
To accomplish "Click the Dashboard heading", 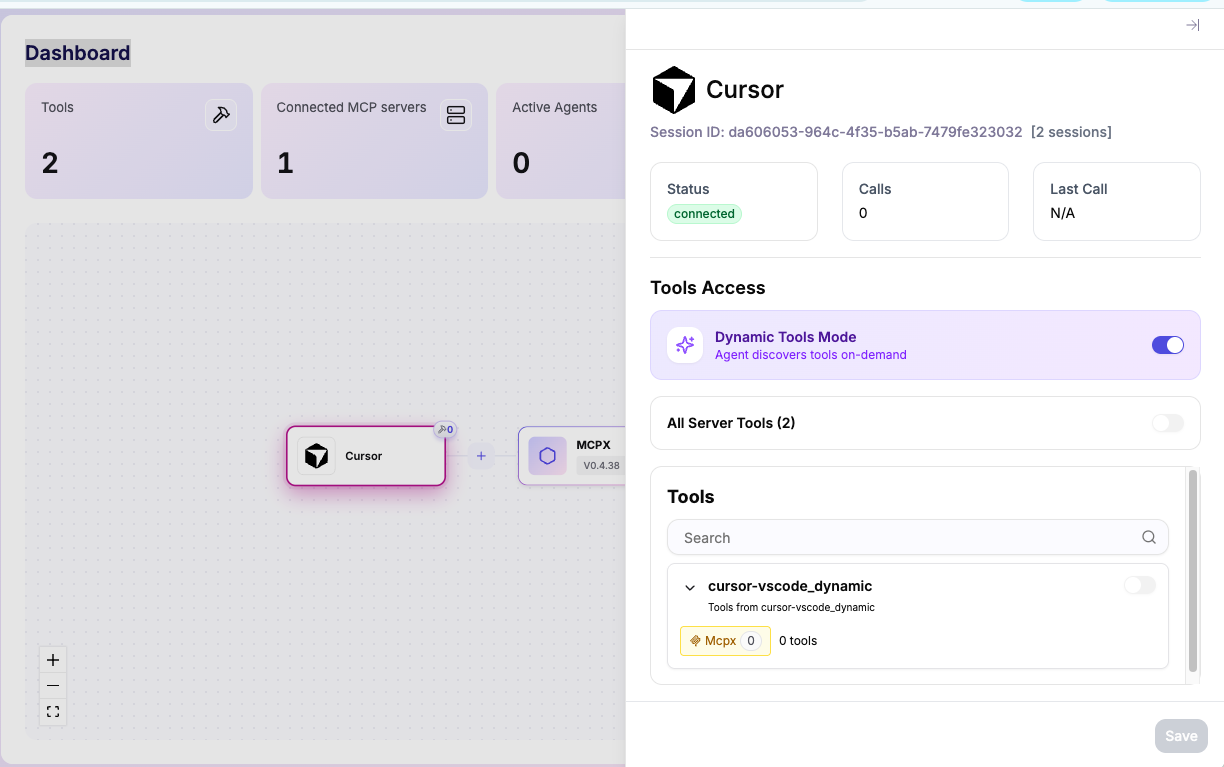I will coord(78,53).
